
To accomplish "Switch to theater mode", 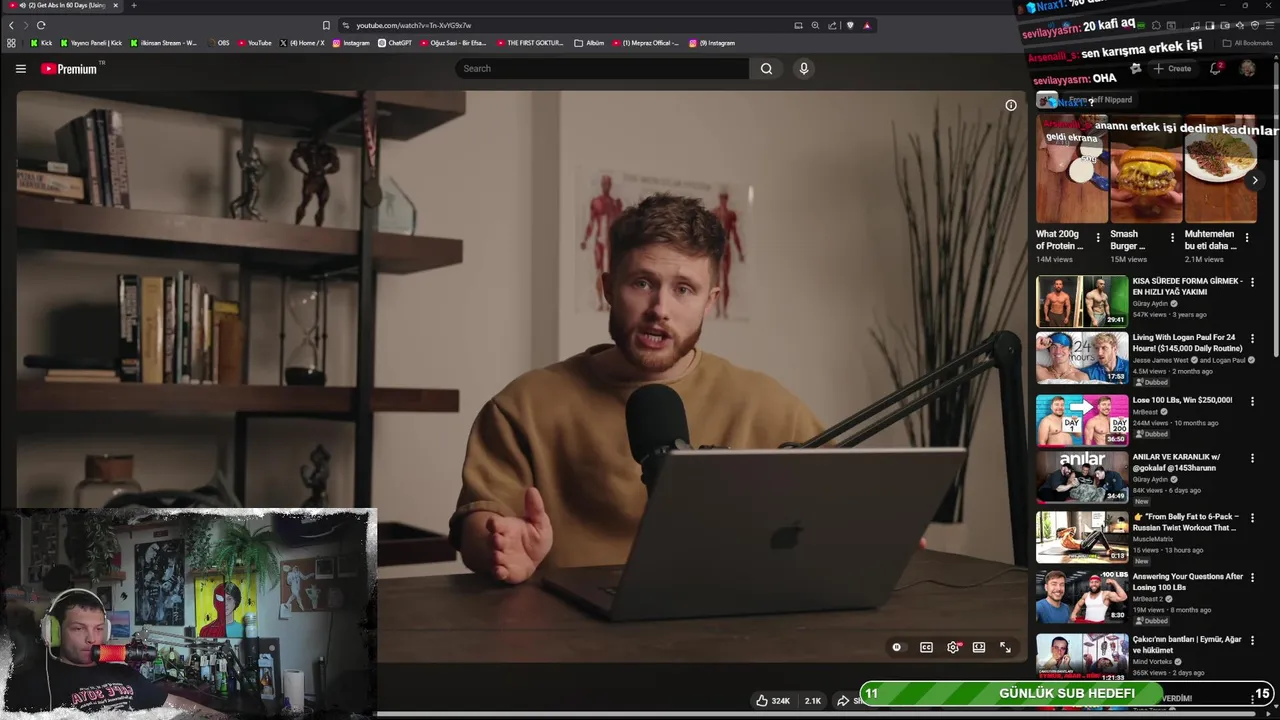I will [979, 647].
